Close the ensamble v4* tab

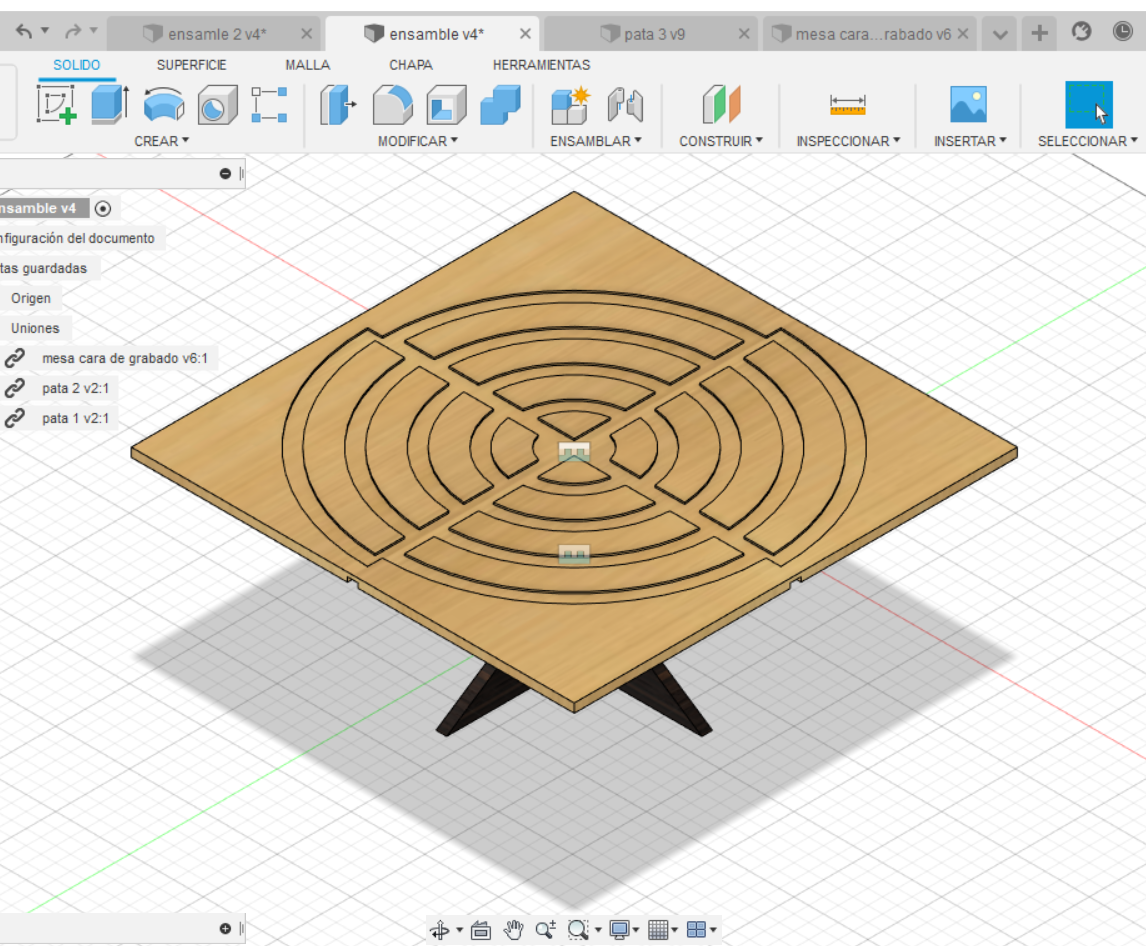(x=525, y=34)
